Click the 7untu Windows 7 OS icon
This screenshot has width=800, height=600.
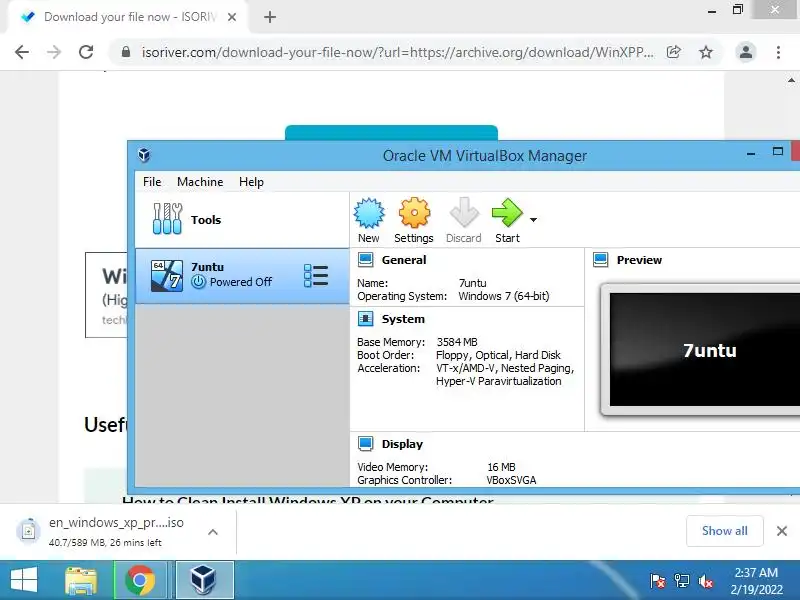pyautogui.click(x=167, y=276)
